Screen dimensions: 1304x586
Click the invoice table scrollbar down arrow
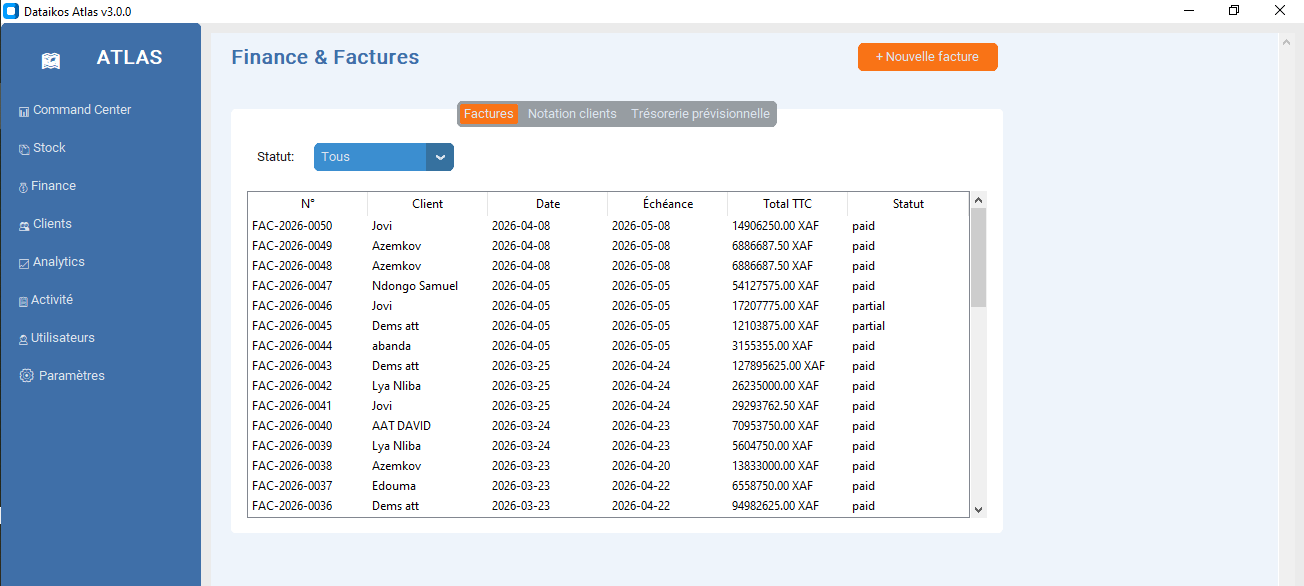tap(979, 509)
